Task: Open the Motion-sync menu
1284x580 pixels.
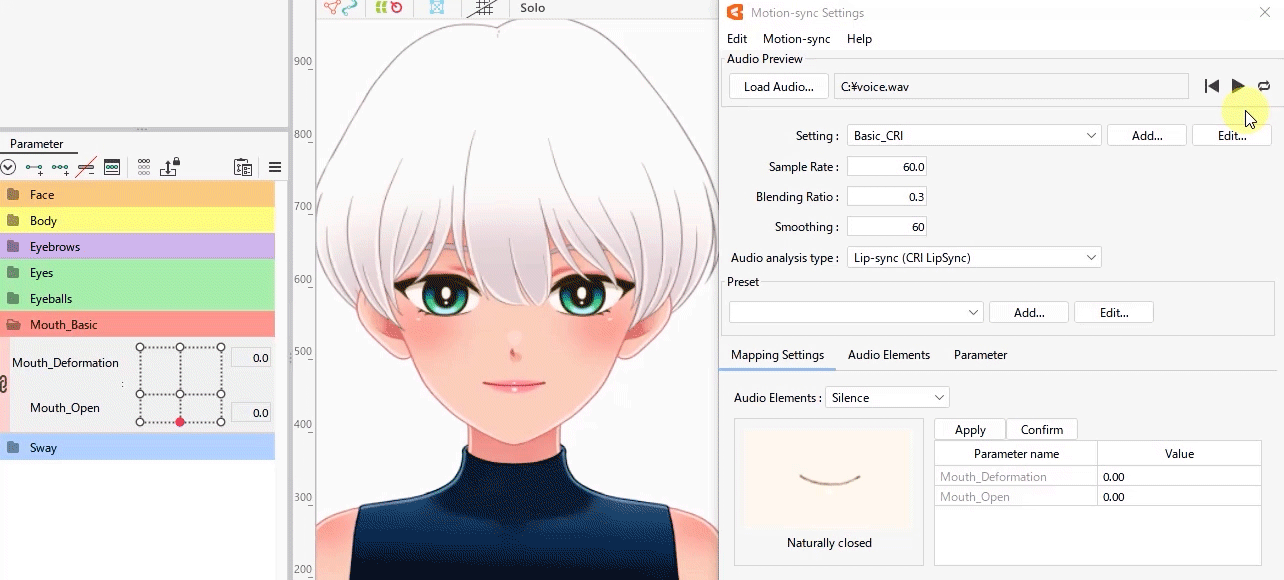Action: pos(796,39)
